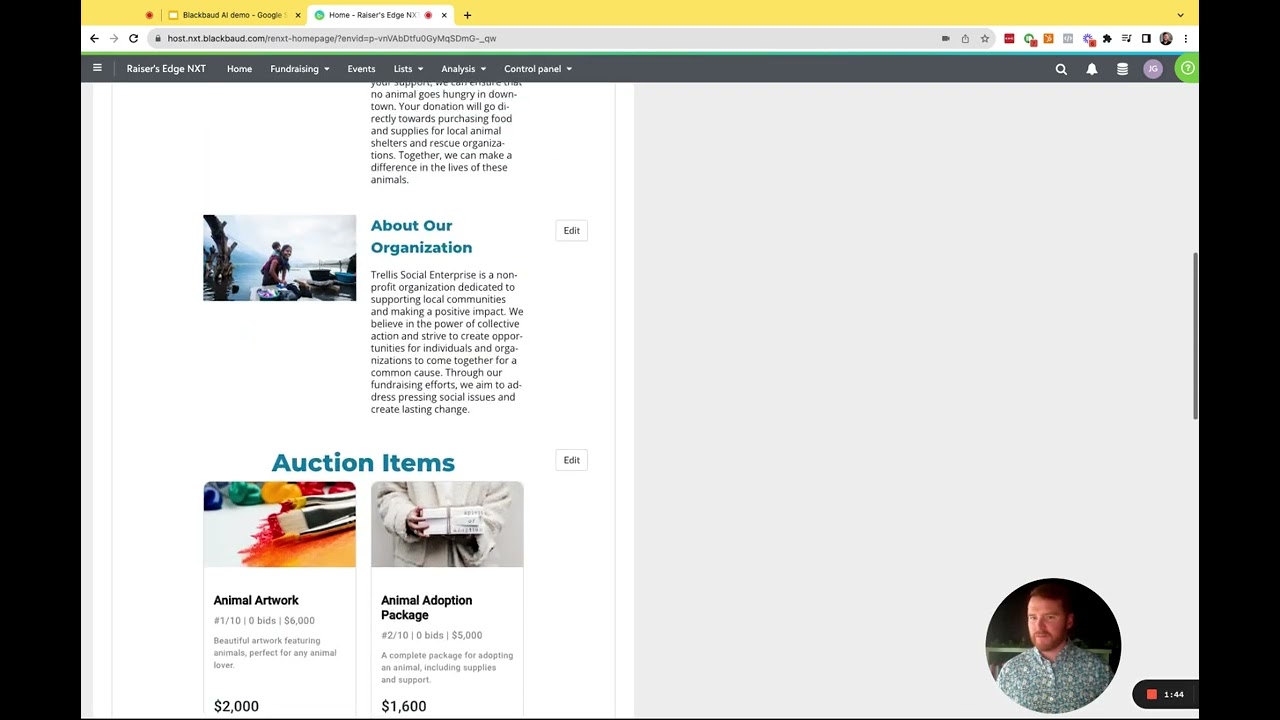Reload the current page
1280x720 pixels.
click(133, 38)
